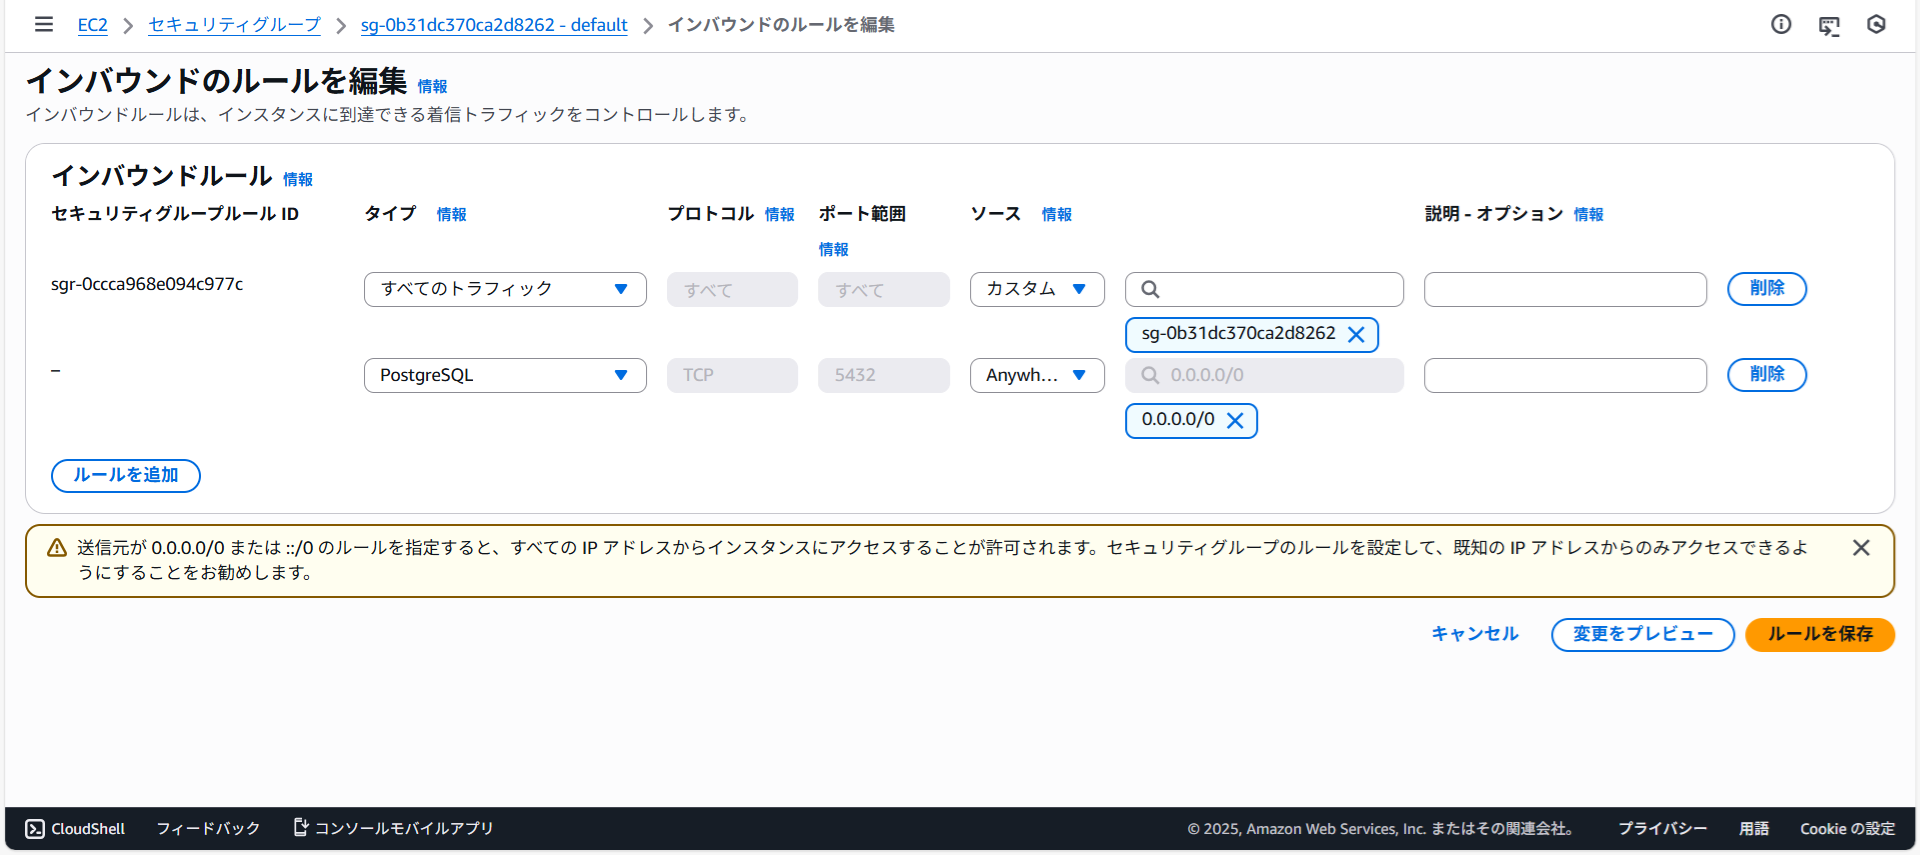Viewport: 1920px width, 855px height.
Task: Dismiss the 0.0.0.0/0 warning banner
Action: (1860, 548)
